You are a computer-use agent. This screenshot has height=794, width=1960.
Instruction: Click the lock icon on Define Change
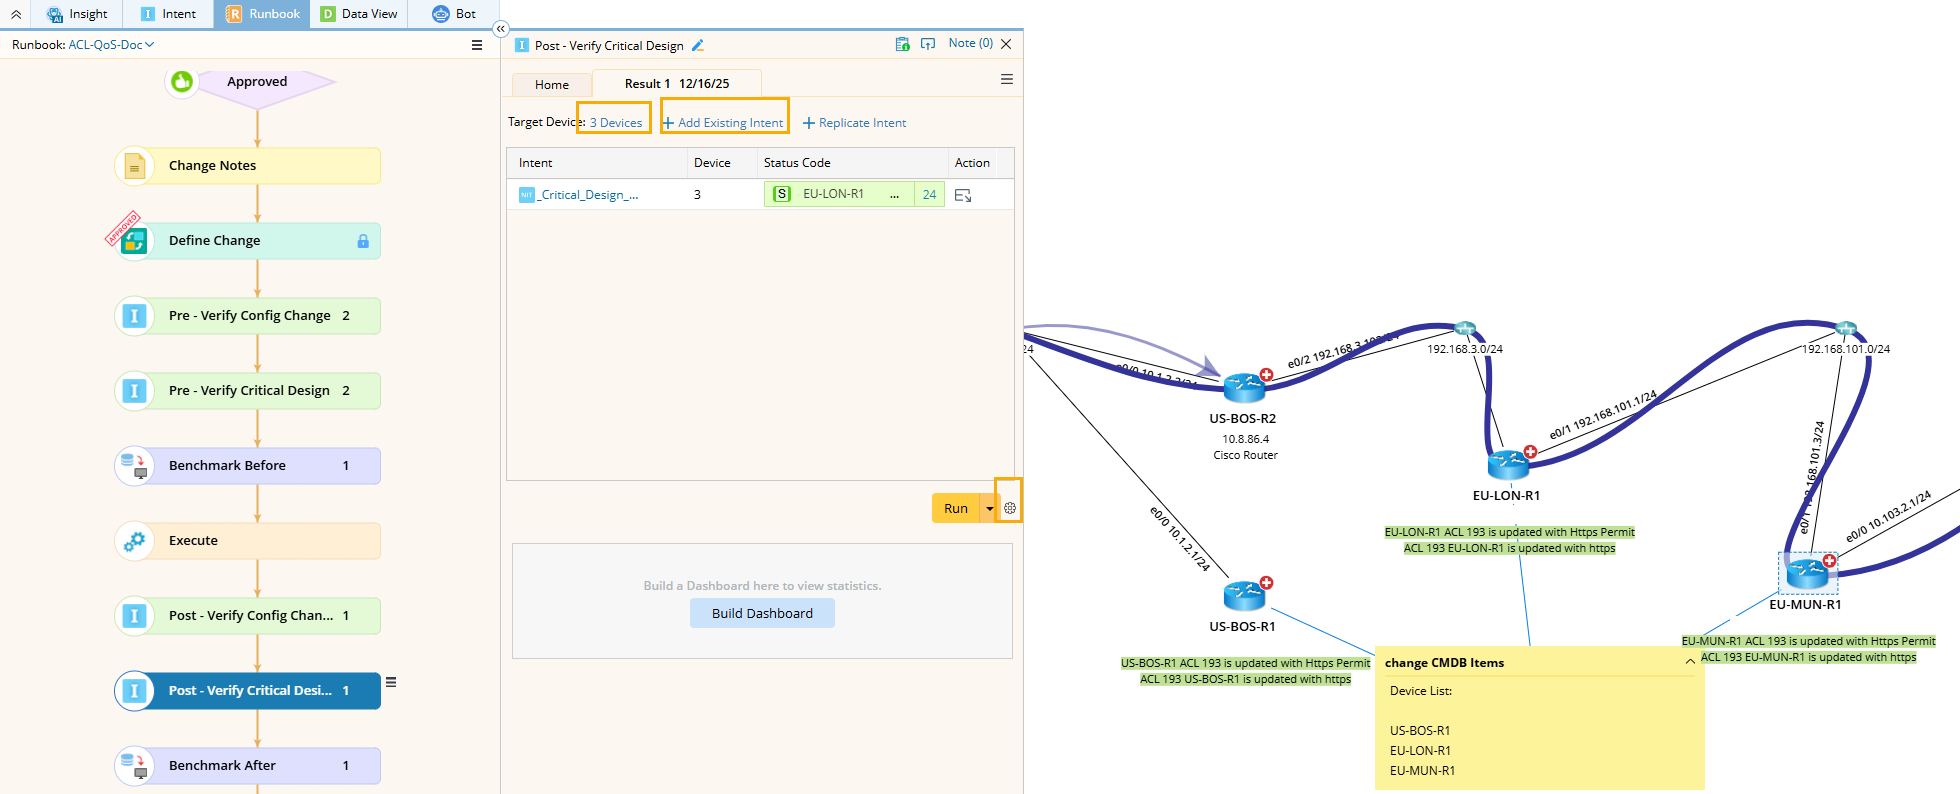click(x=363, y=241)
